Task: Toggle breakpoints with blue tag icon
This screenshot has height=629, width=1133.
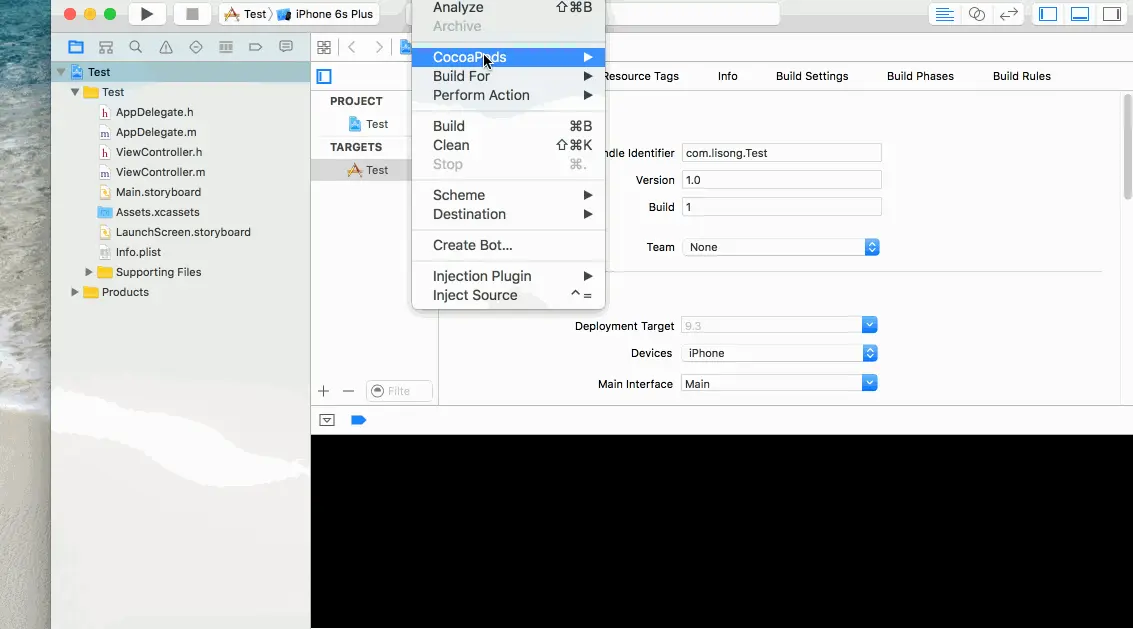Action: [358, 420]
